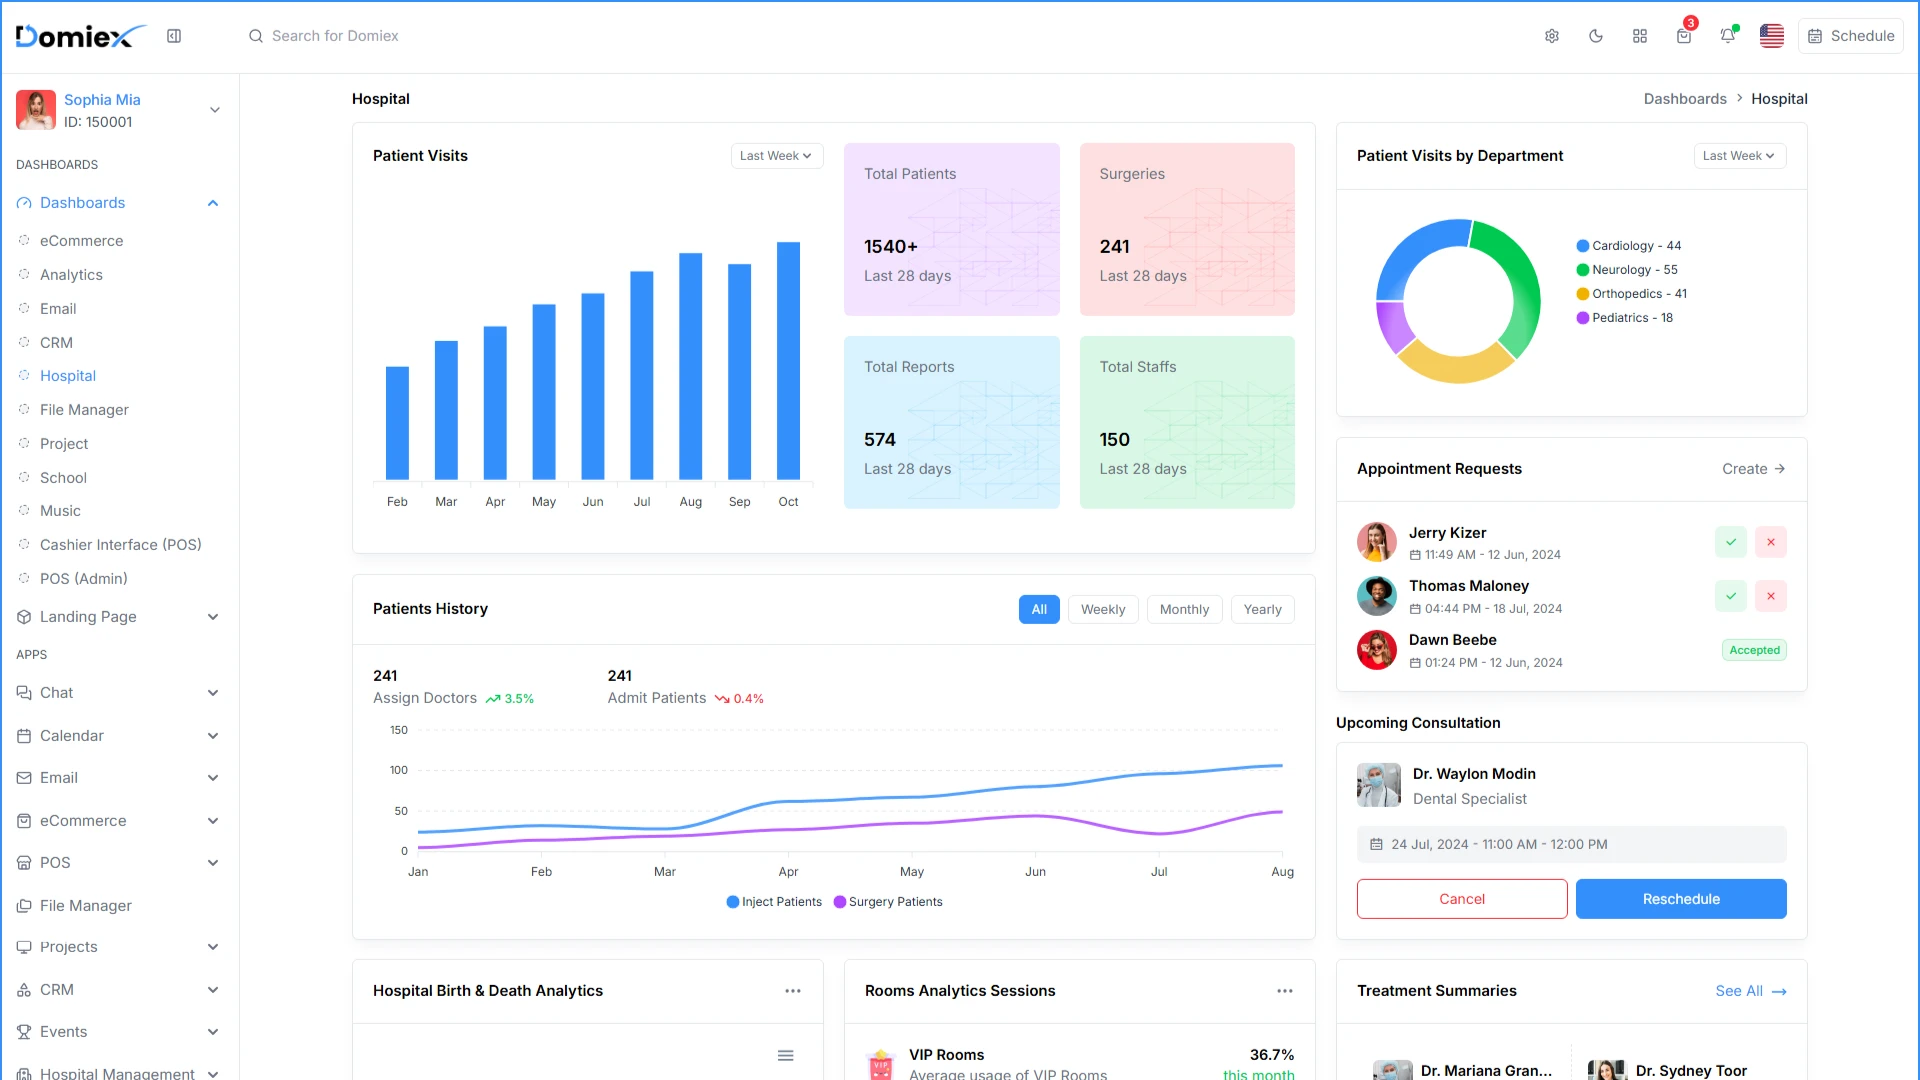Open the Analytics dashboard item
Viewport: 1920px width, 1080px height.
tap(71, 275)
